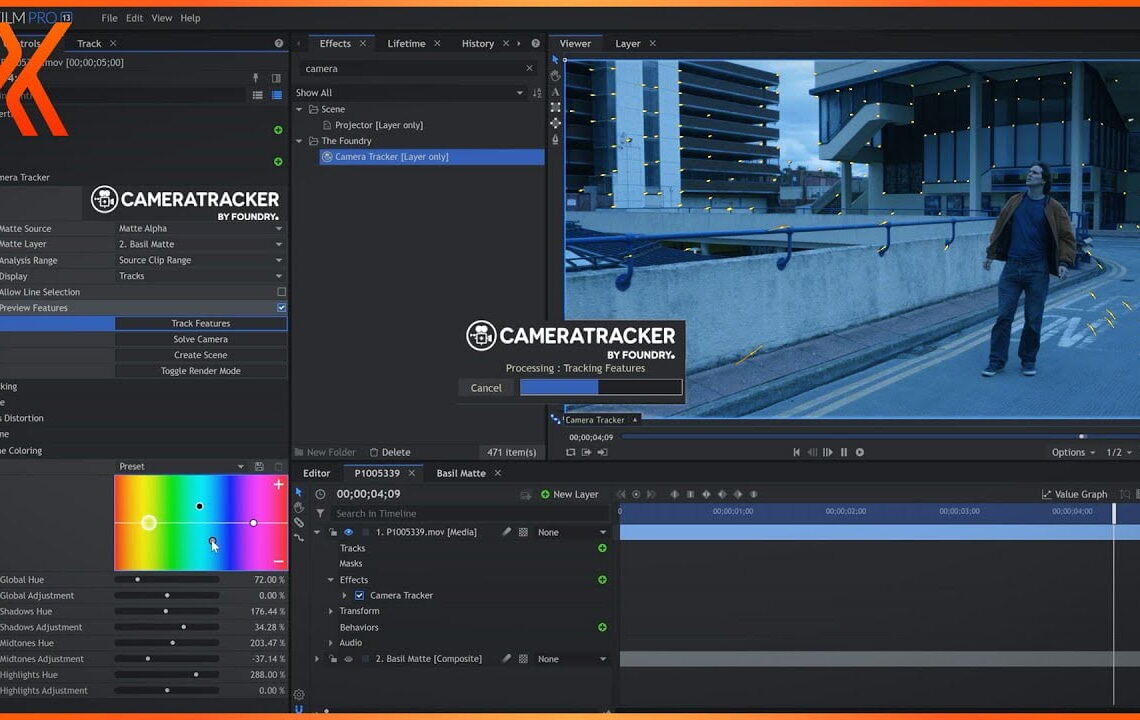
Task: Open the Lifetime panel tab
Action: tap(407, 43)
